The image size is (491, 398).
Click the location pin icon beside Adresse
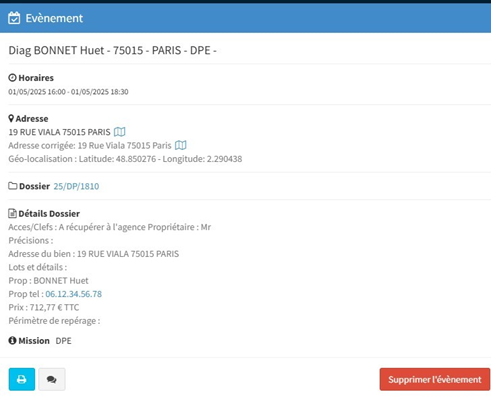11,118
